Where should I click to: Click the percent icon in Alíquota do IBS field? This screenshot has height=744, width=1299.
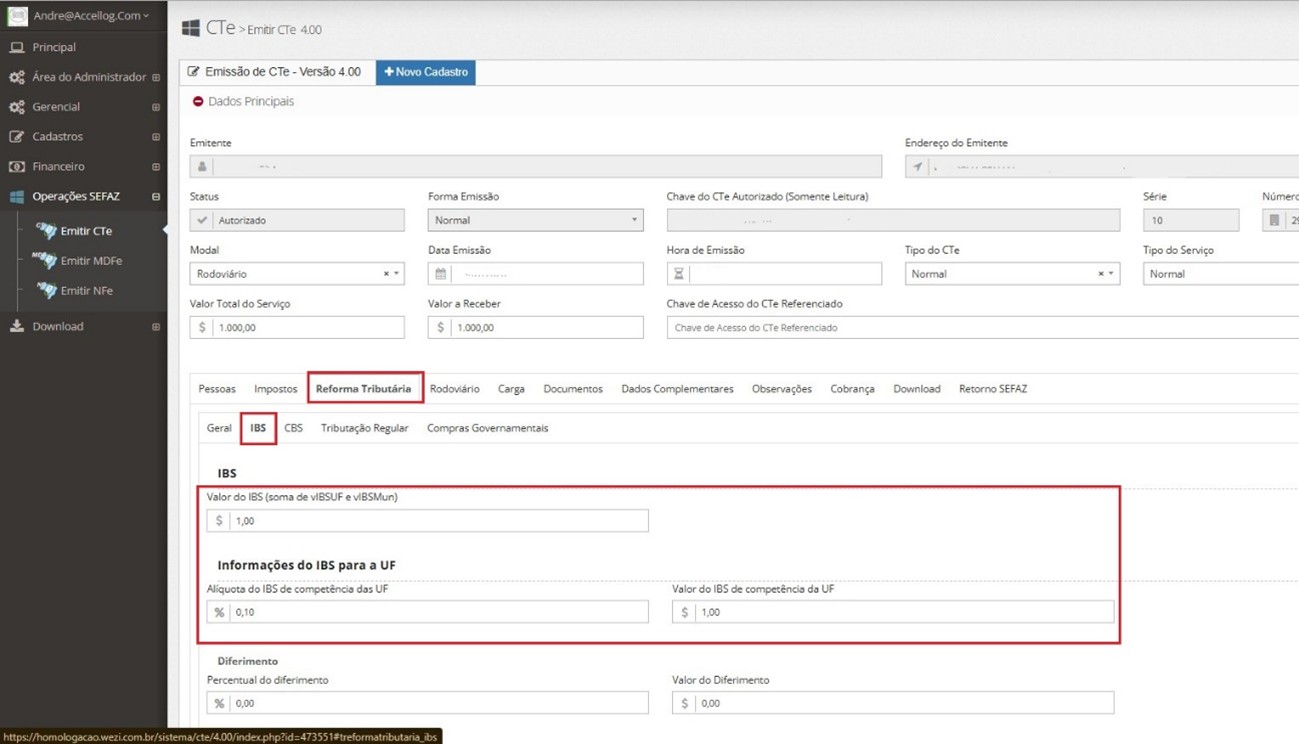coord(219,612)
